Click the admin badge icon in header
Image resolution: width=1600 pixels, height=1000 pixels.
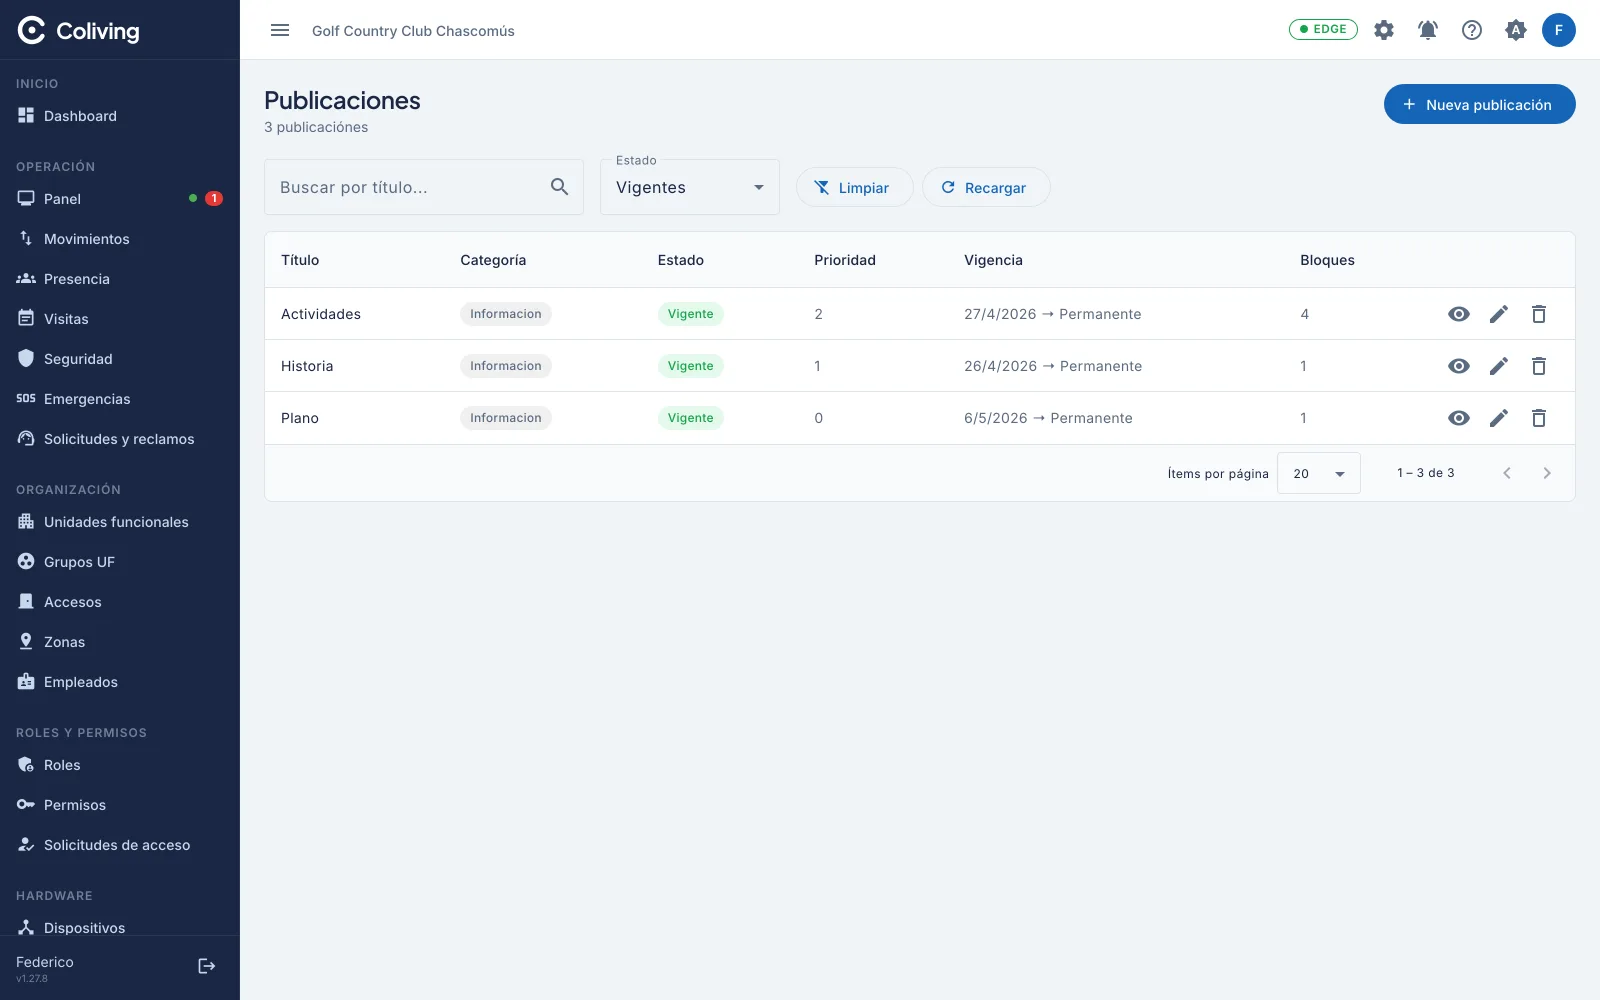(1516, 30)
